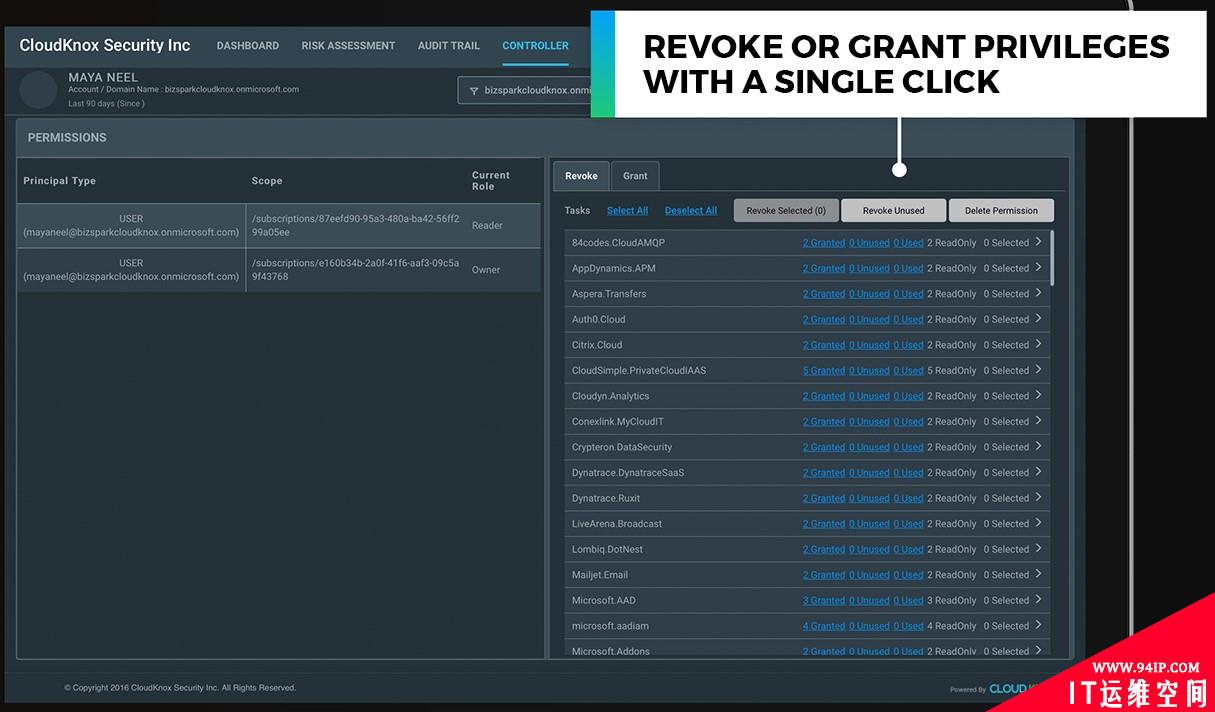Click the Conexlink.MyCloudIT task name
The image size is (1215, 712).
click(617, 422)
